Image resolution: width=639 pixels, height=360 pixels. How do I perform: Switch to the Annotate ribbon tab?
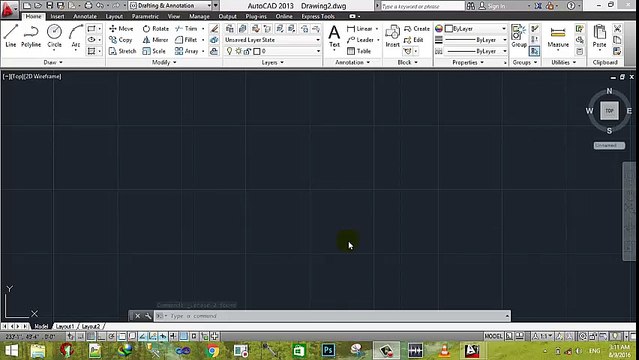pyautogui.click(x=85, y=16)
